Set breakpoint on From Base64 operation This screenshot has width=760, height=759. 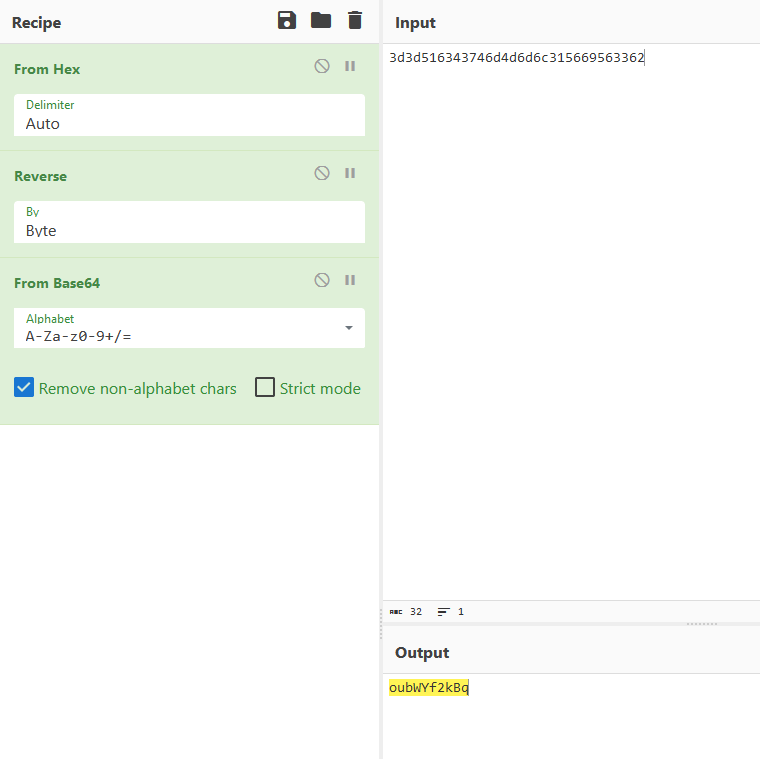(350, 280)
